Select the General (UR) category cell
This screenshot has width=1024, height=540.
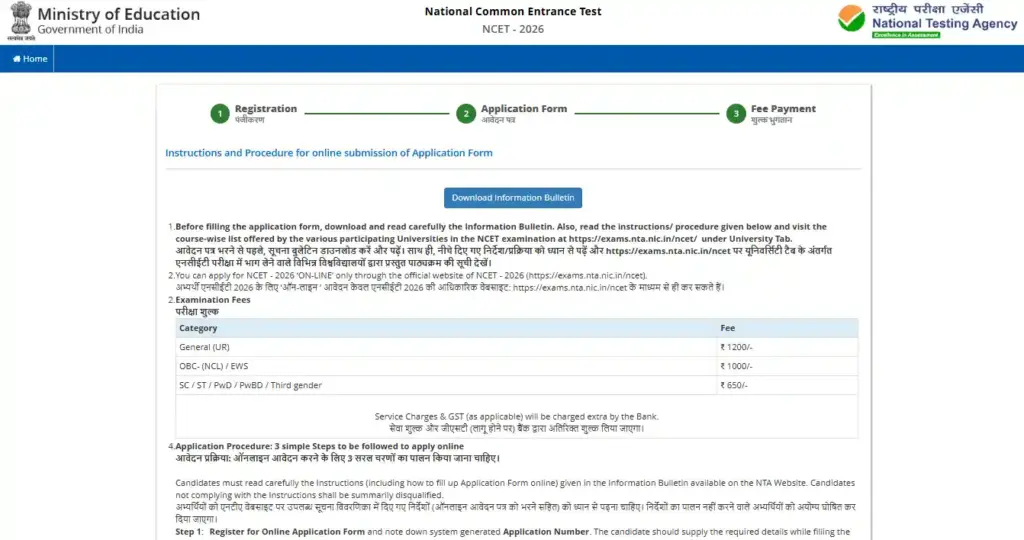tap(202, 347)
